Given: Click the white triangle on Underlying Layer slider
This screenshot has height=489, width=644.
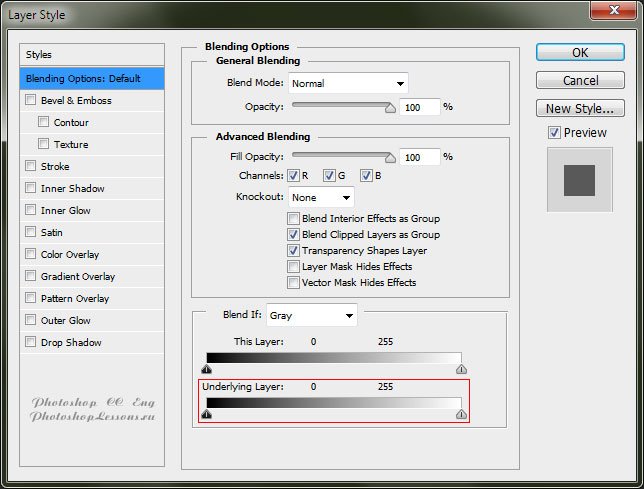Looking at the screenshot, I should tap(461, 413).
